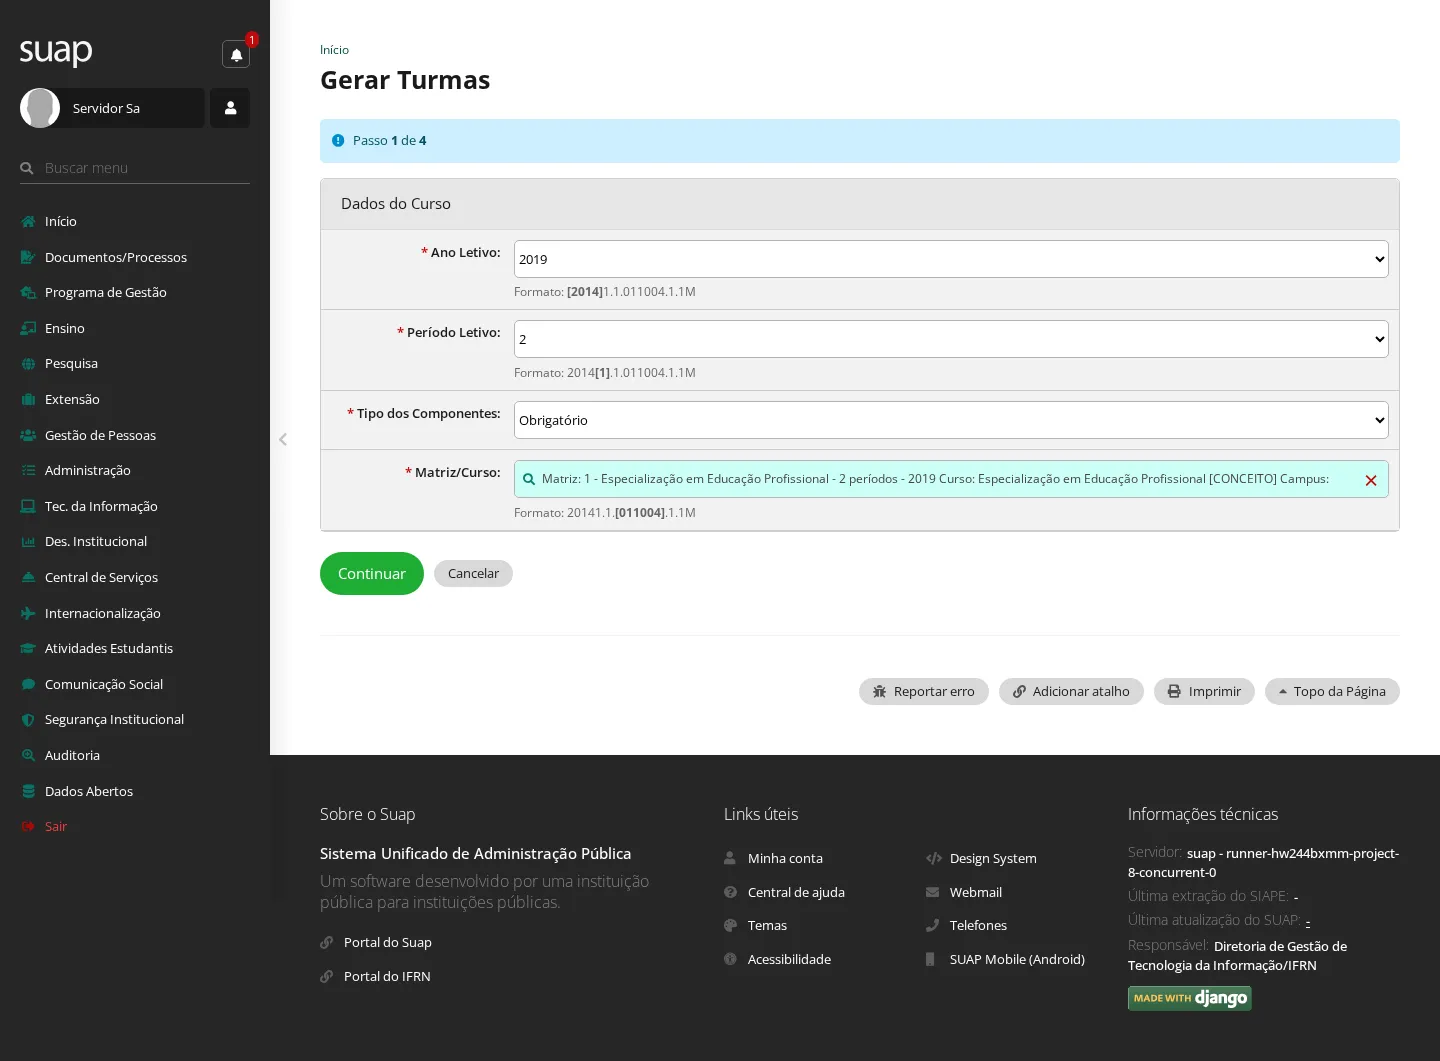Image resolution: width=1440 pixels, height=1061 pixels.
Task: Click the Imprimir button
Action: pyautogui.click(x=1204, y=691)
